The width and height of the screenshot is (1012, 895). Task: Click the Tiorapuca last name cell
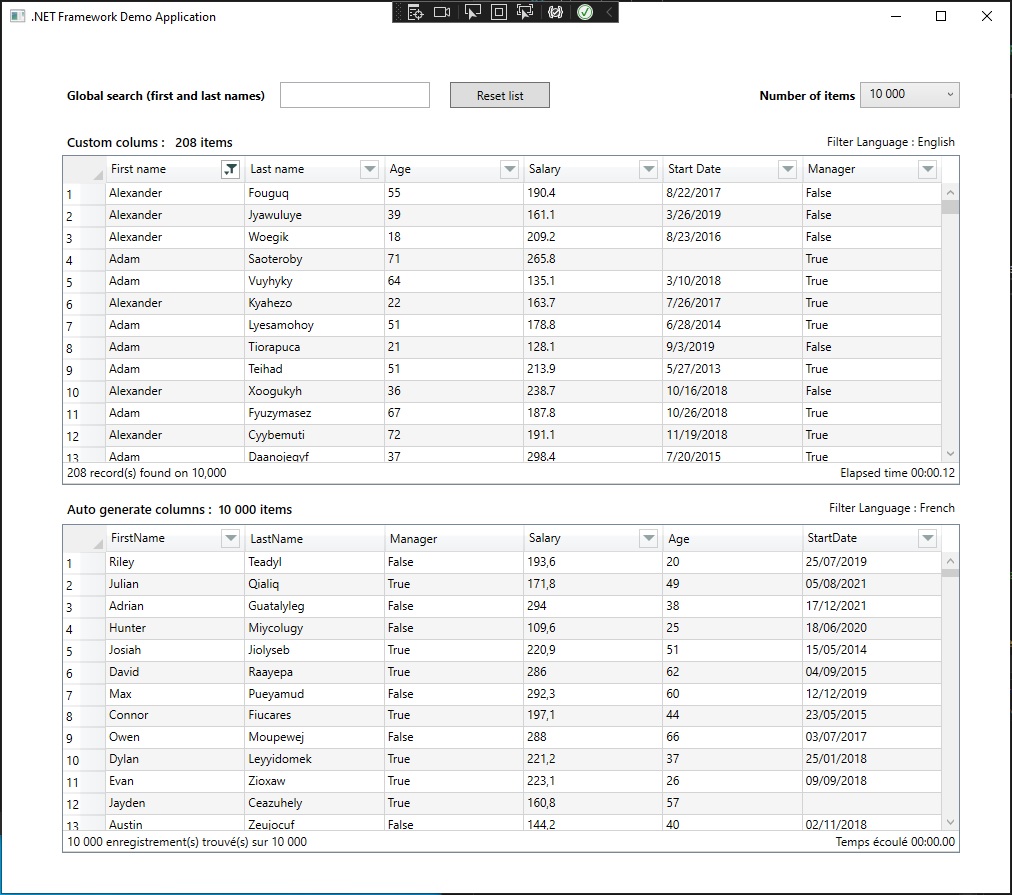314,347
